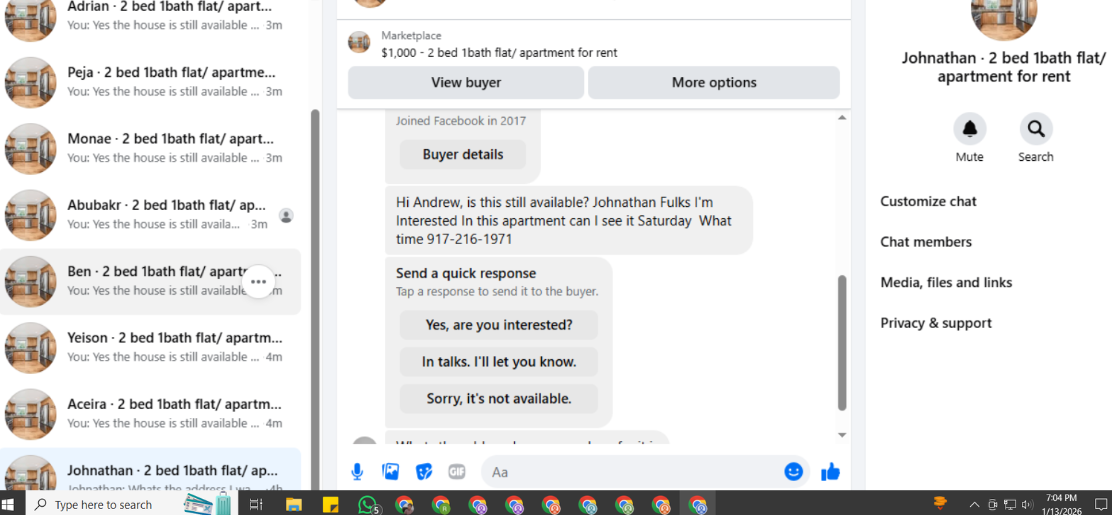
Task: Open the three-dots menu on Ben's chat
Action: click(258, 282)
